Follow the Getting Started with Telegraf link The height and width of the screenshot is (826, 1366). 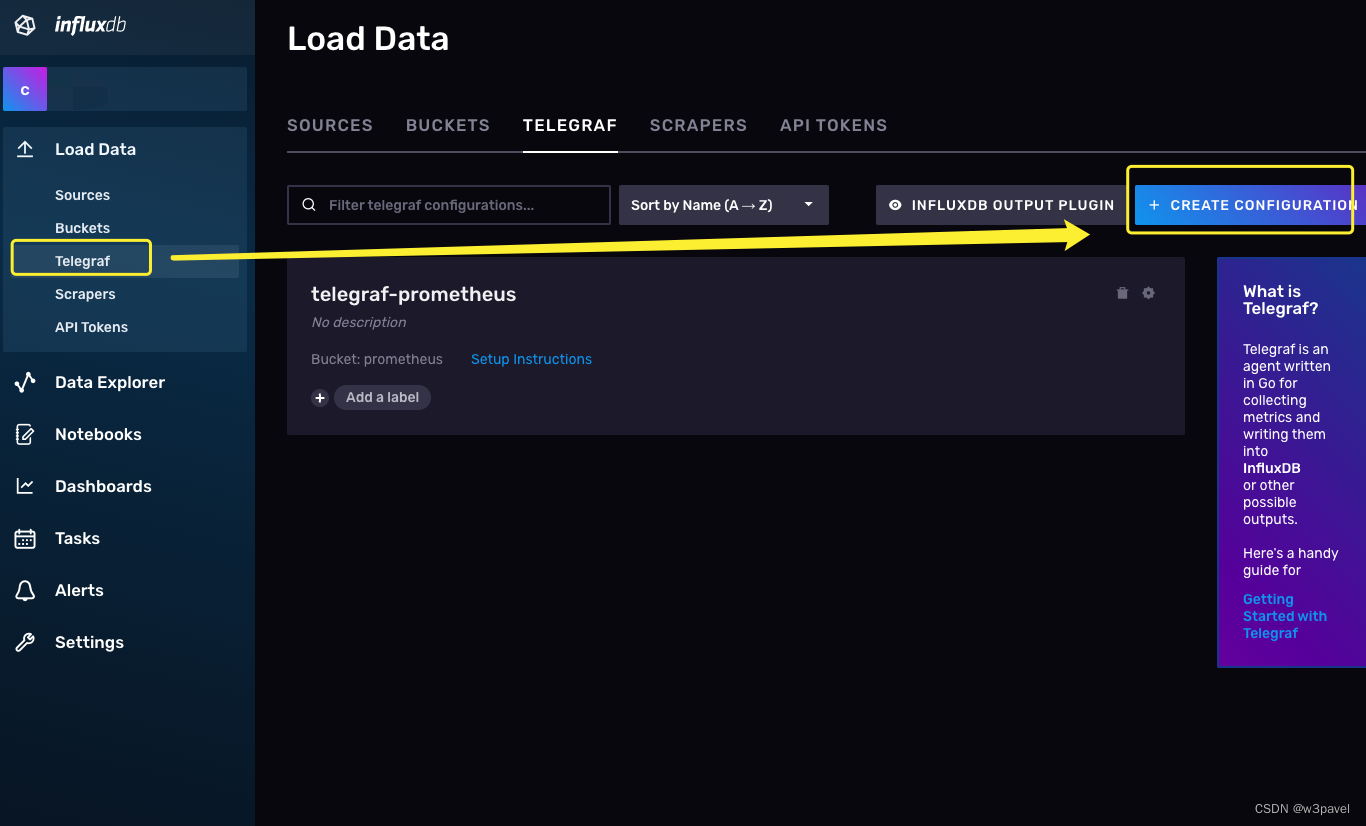click(x=1285, y=615)
